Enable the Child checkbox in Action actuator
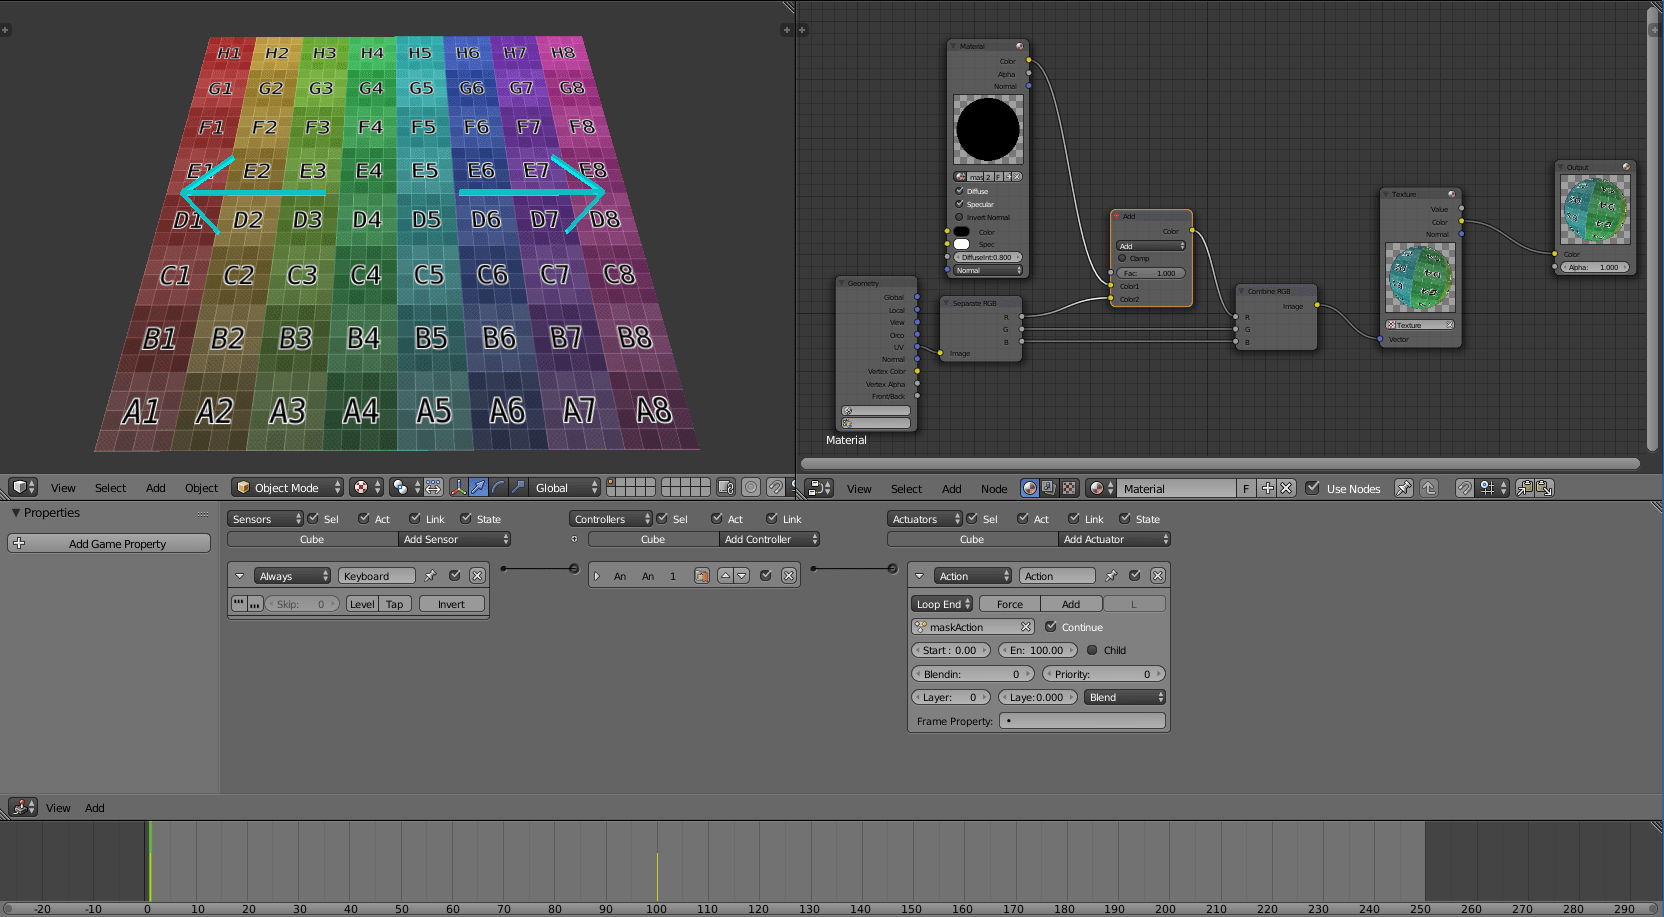This screenshot has height=917, width=1664. pos(1091,650)
